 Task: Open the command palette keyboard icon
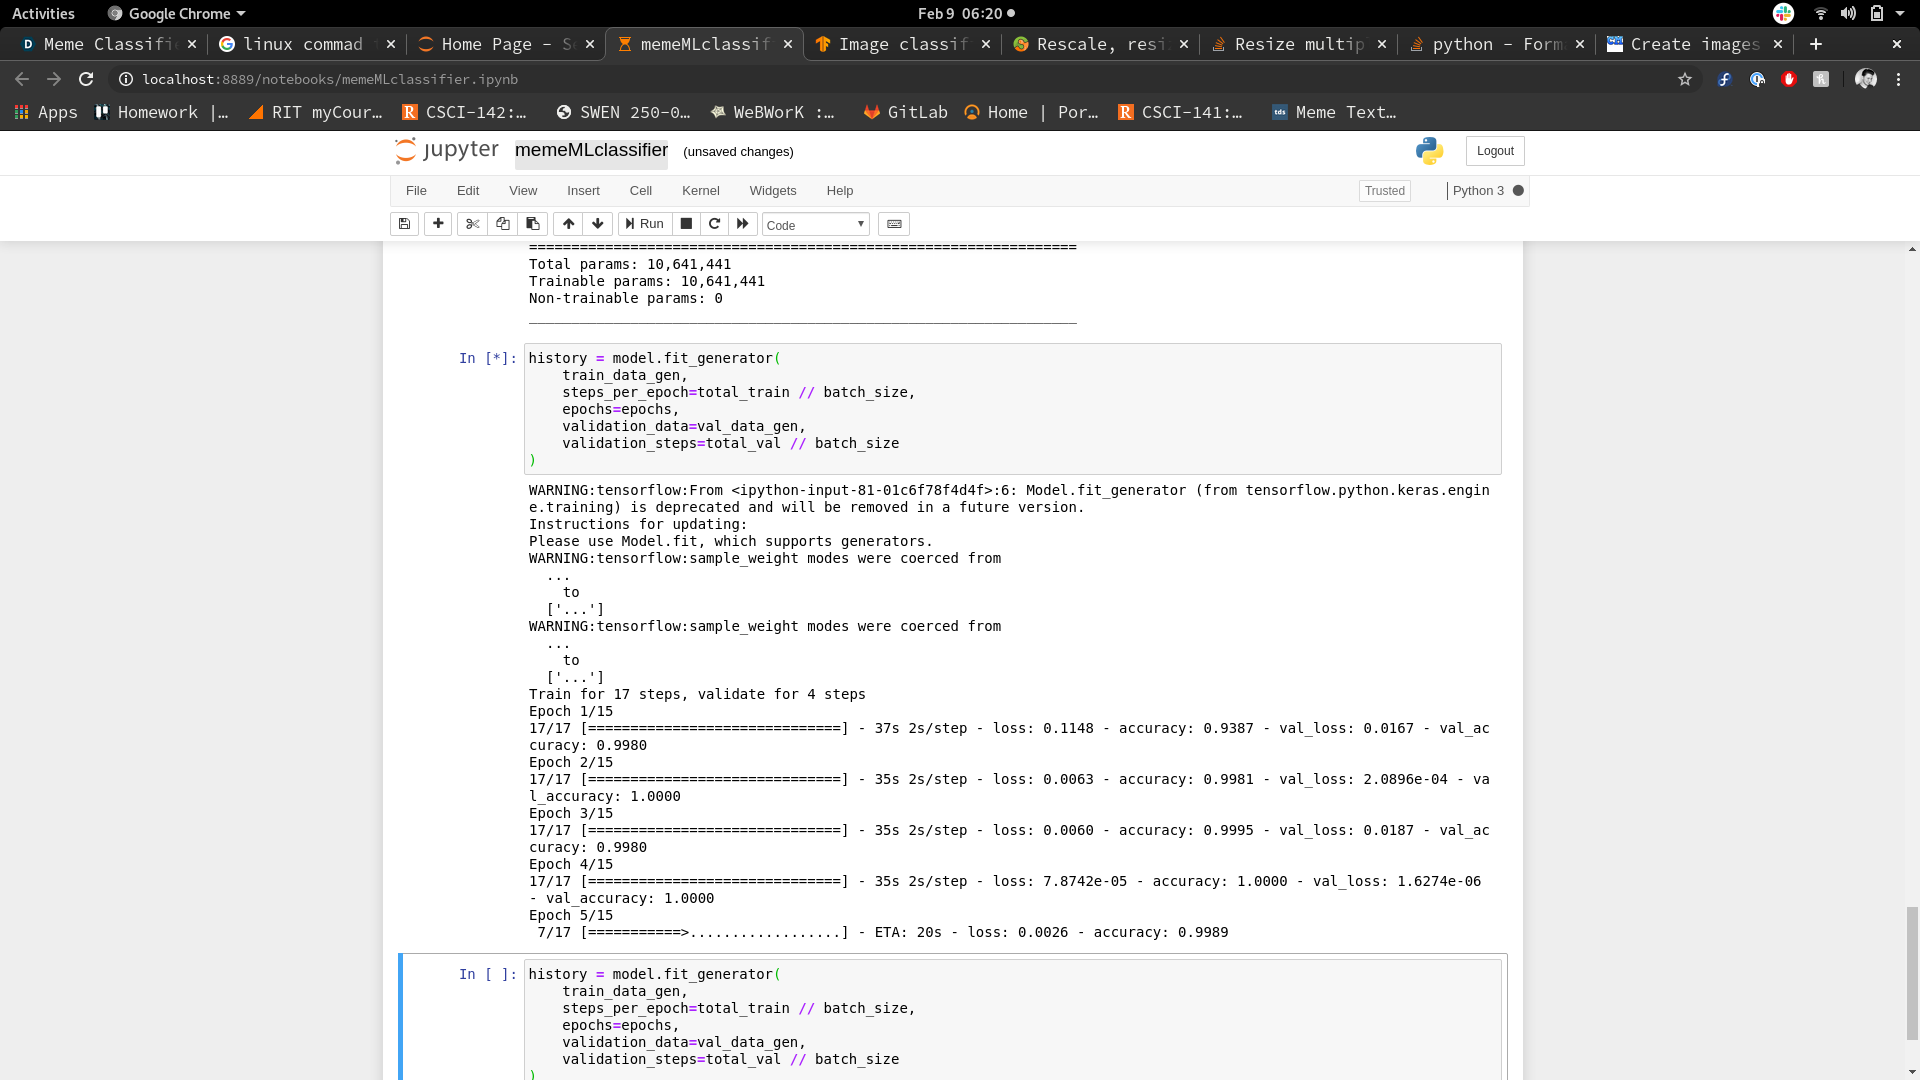point(894,224)
